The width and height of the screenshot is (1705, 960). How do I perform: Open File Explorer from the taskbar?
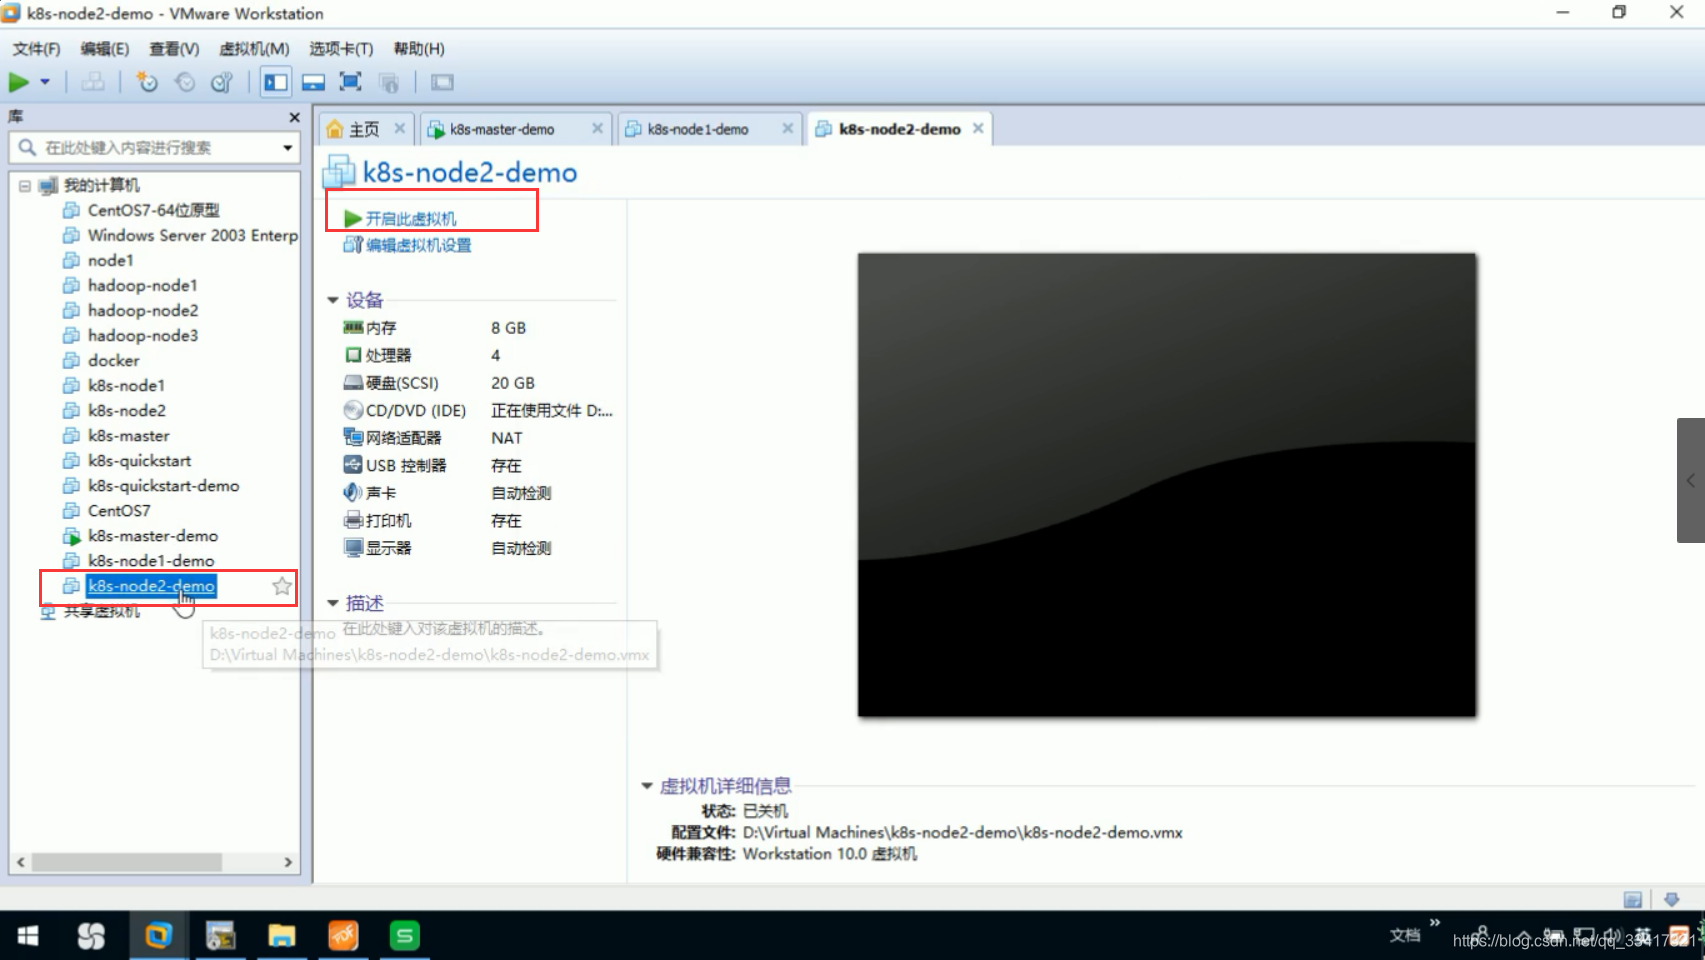(282, 936)
